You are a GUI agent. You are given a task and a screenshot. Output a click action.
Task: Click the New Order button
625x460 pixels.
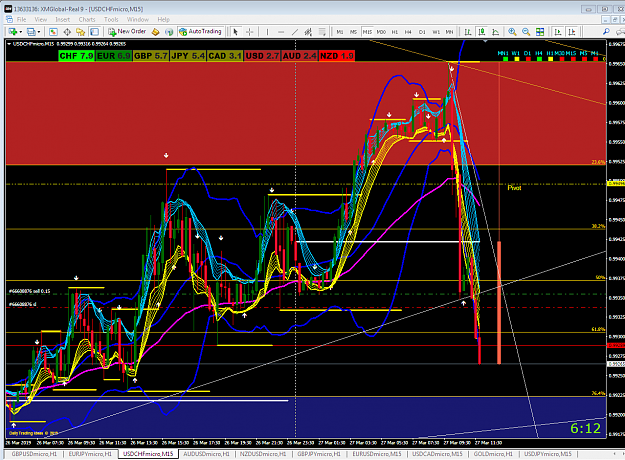127,31
